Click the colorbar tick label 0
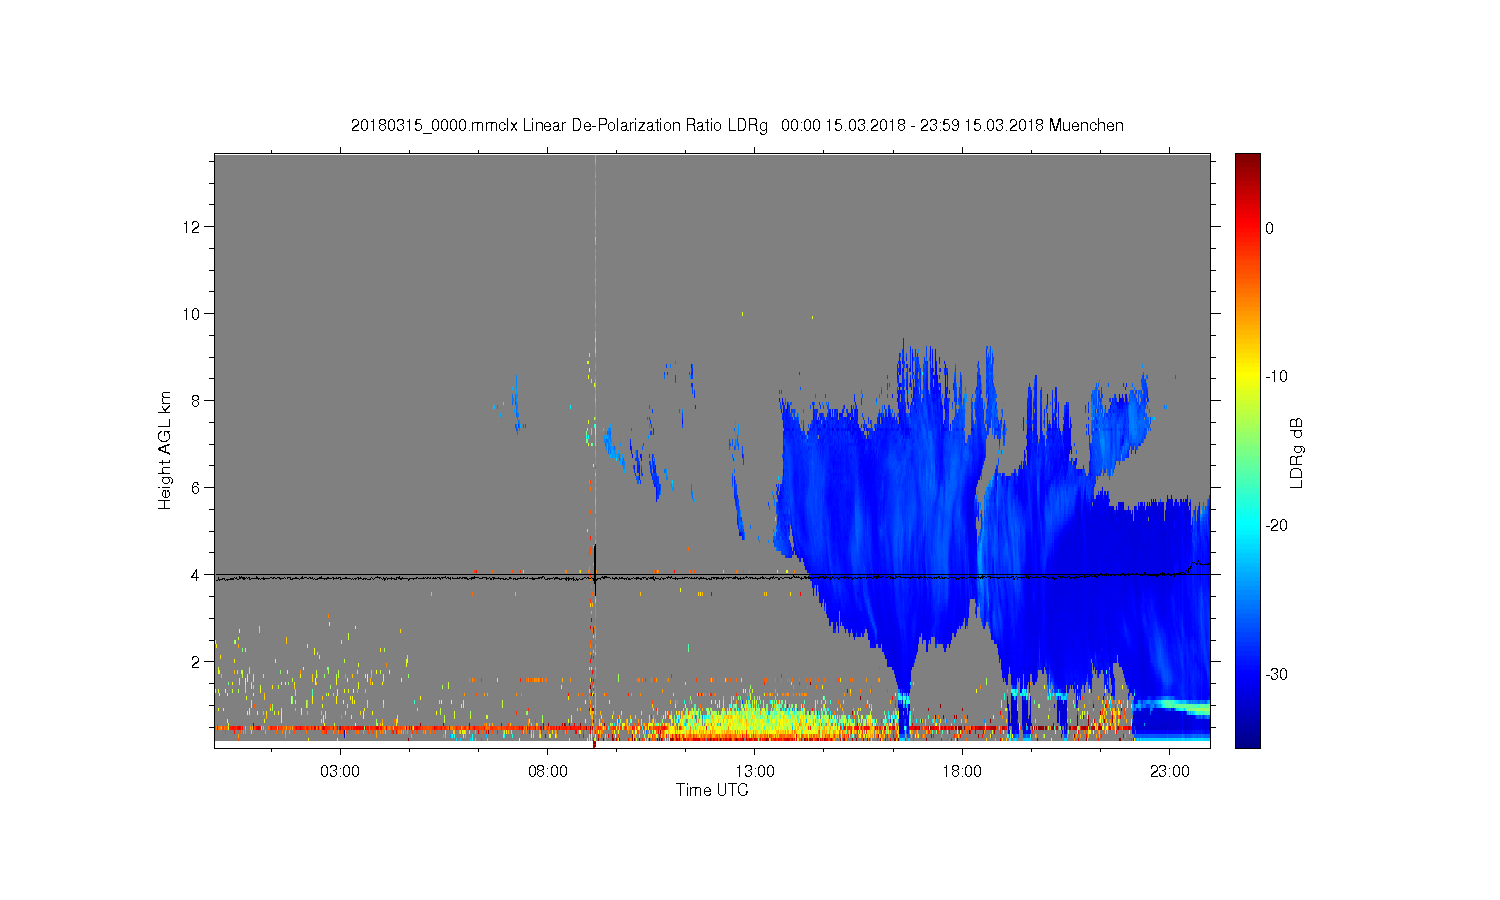 1270,228
